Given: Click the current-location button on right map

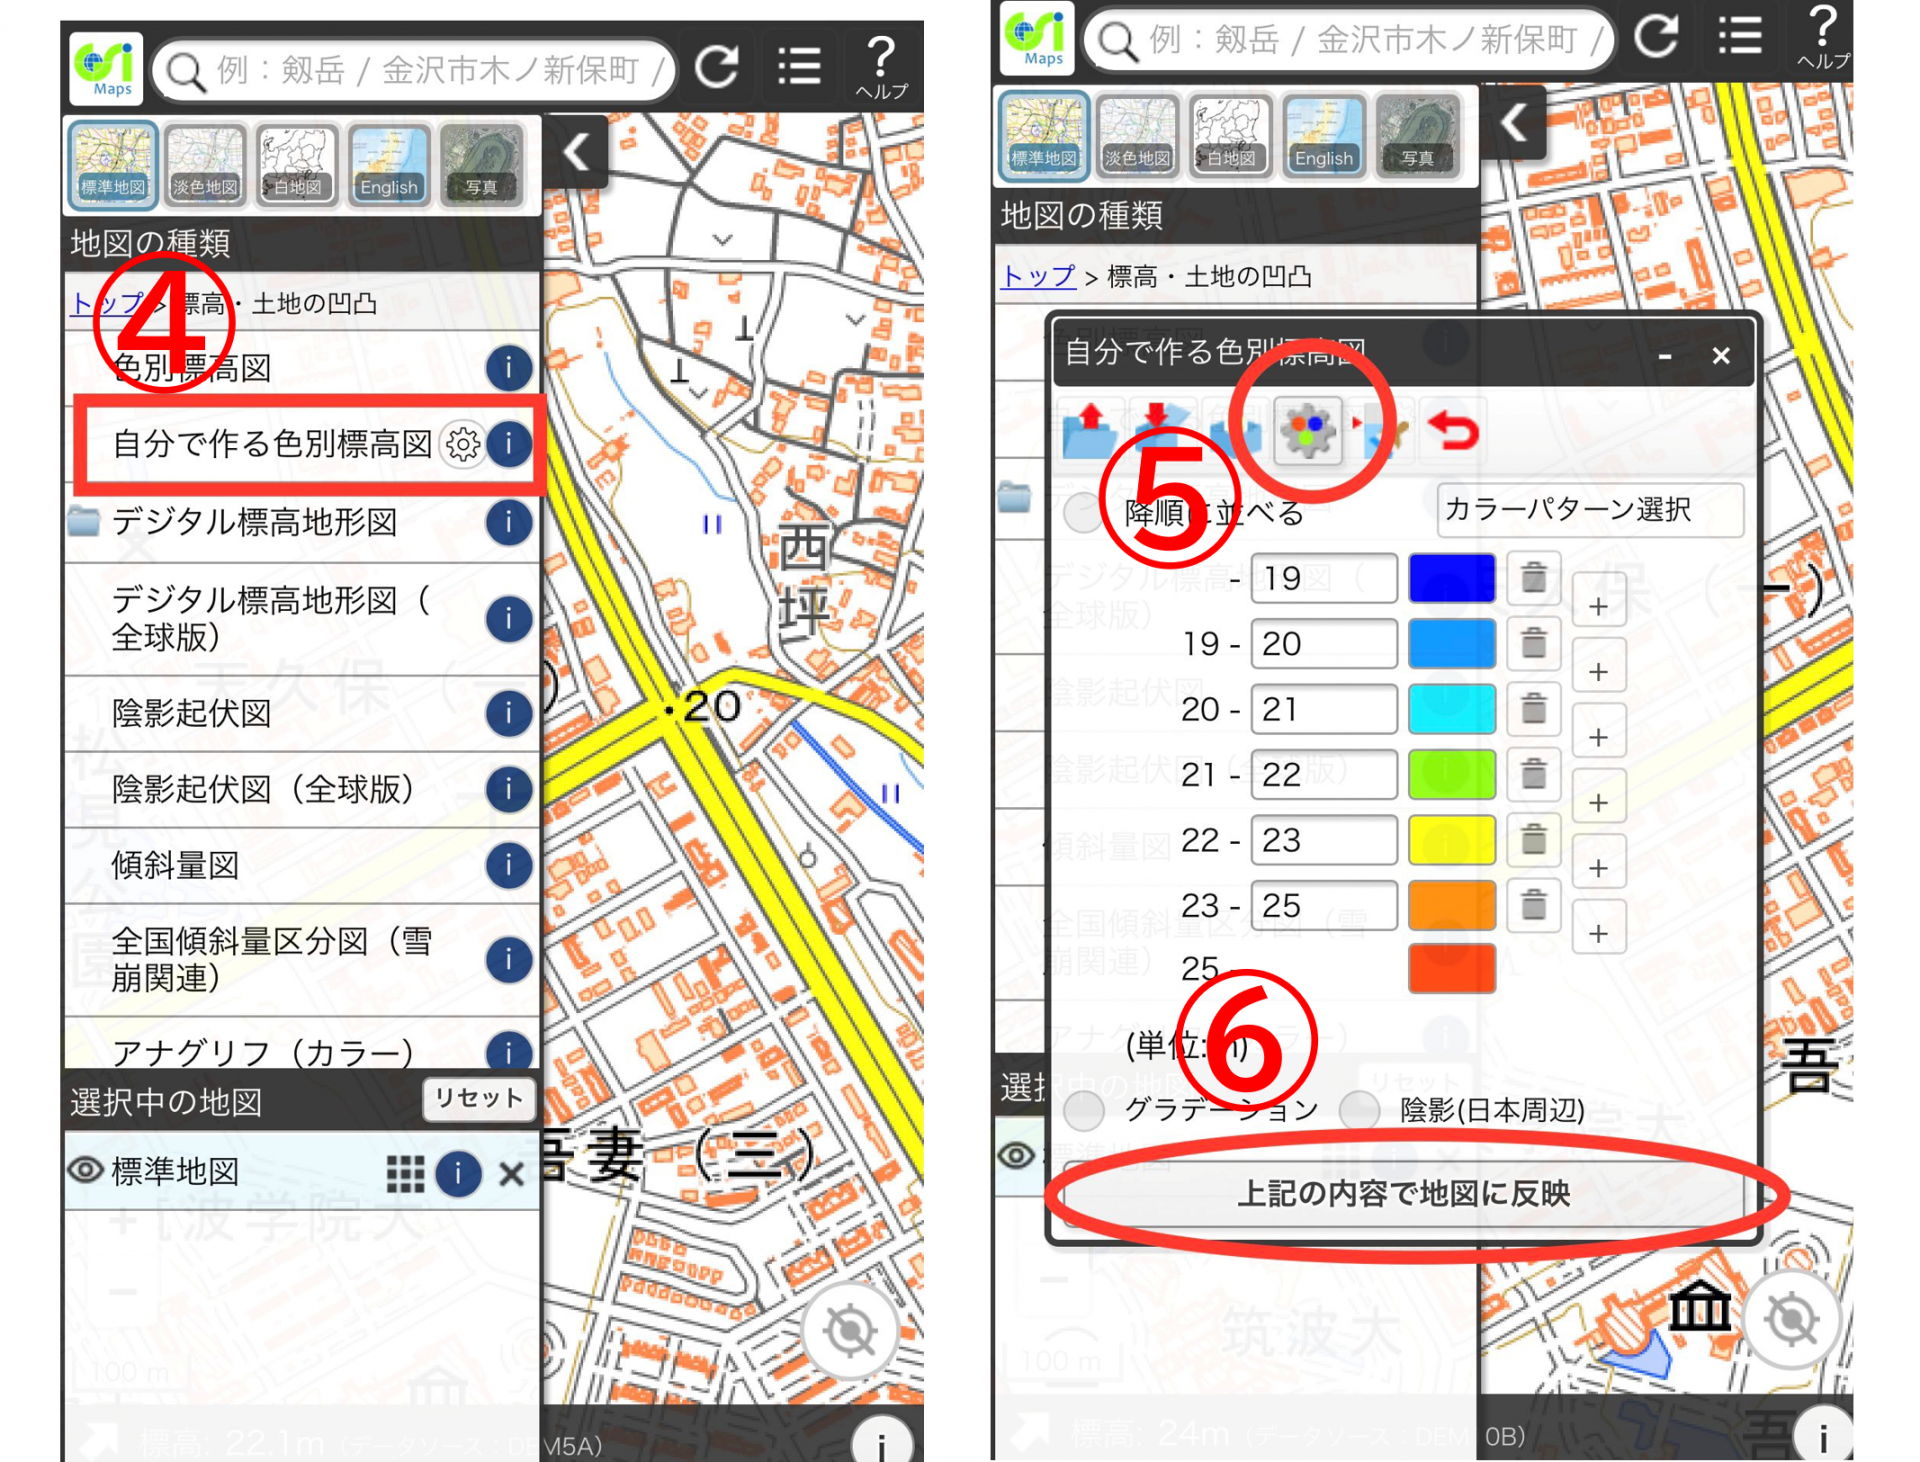Looking at the screenshot, I should [1791, 1320].
